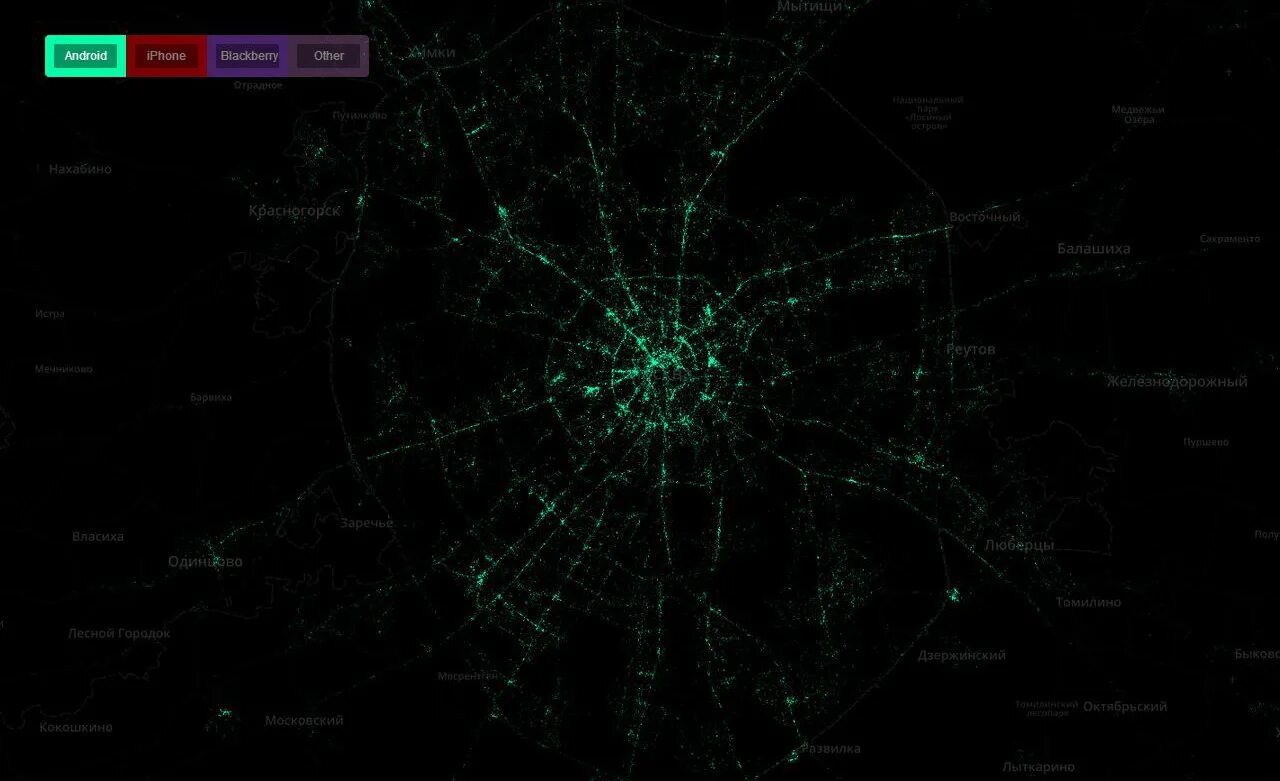1280x781 pixels.
Task: Click the Отрадное map label
Action: click(x=258, y=85)
